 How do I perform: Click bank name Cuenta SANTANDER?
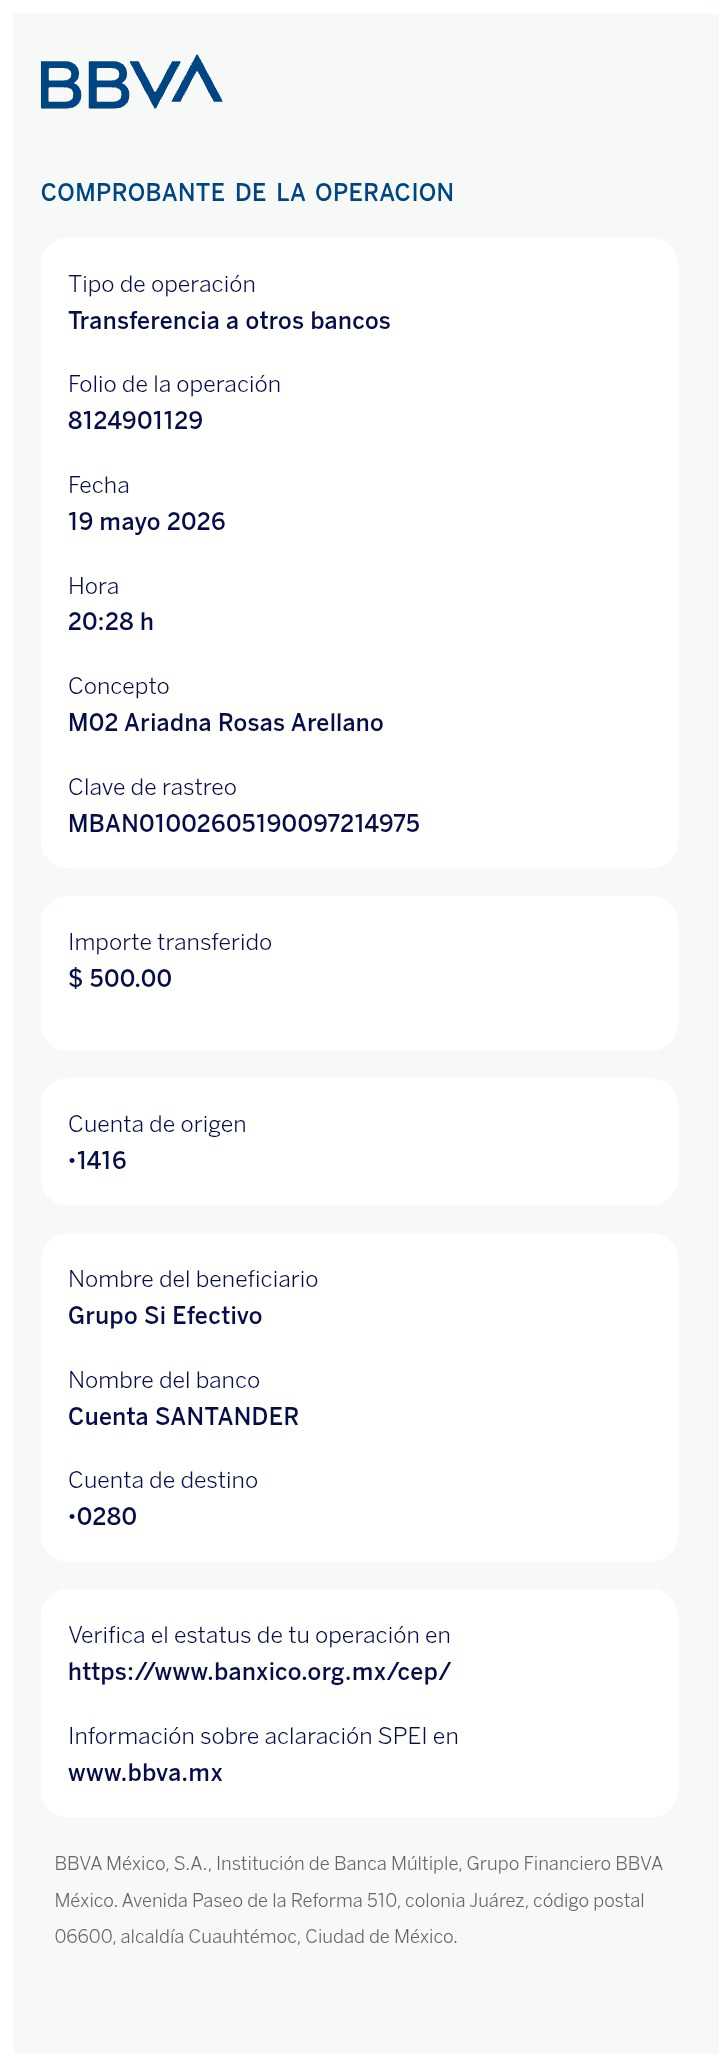click(183, 1416)
